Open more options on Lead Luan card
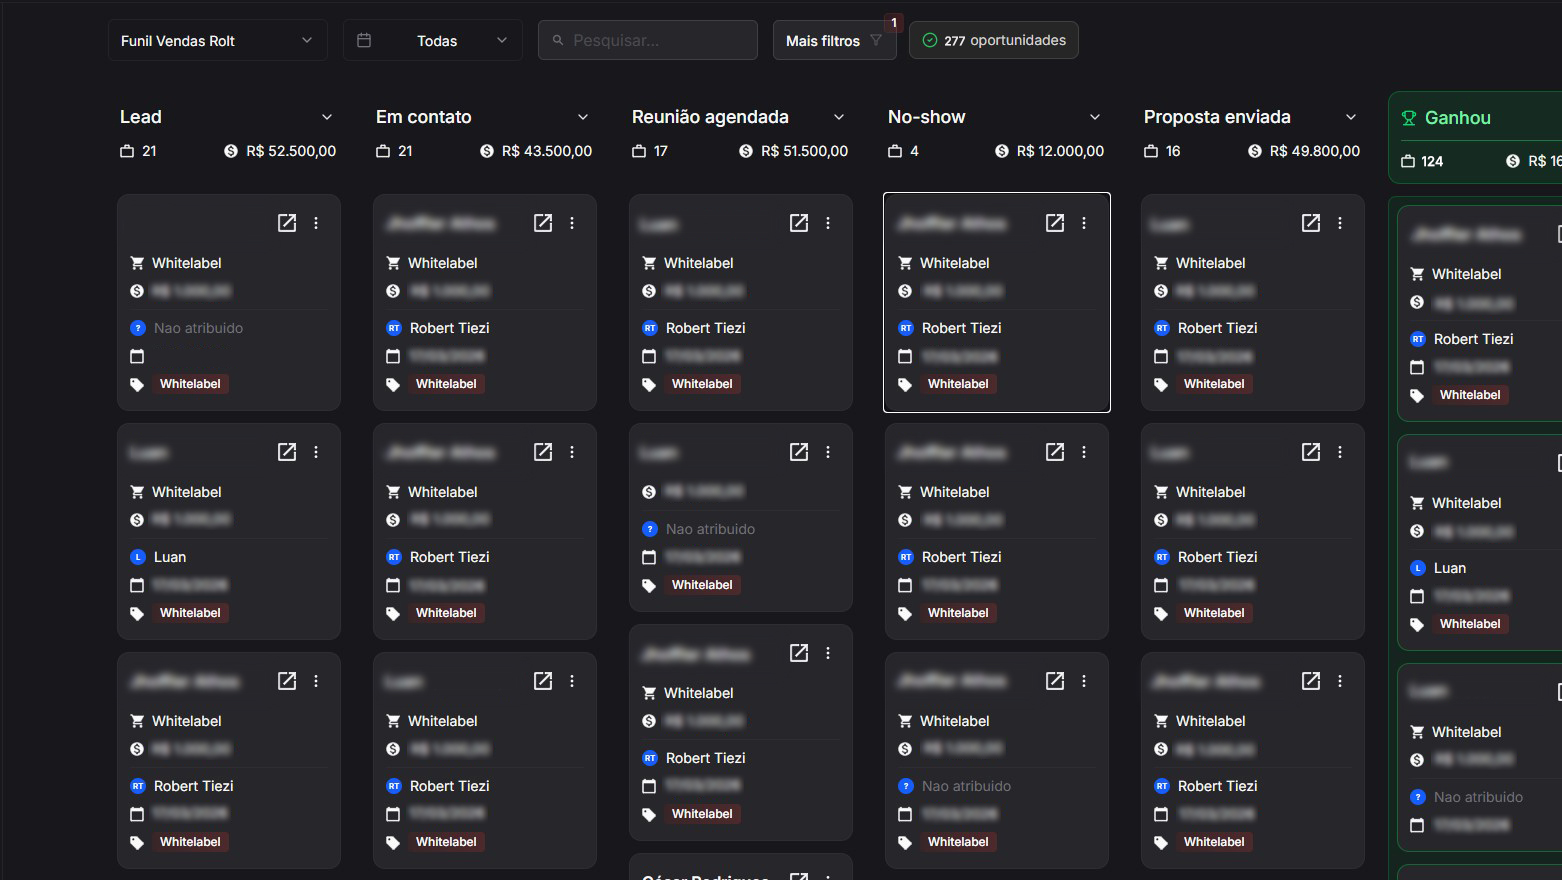Image resolution: width=1562 pixels, height=880 pixels. pyautogui.click(x=316, y=452)
